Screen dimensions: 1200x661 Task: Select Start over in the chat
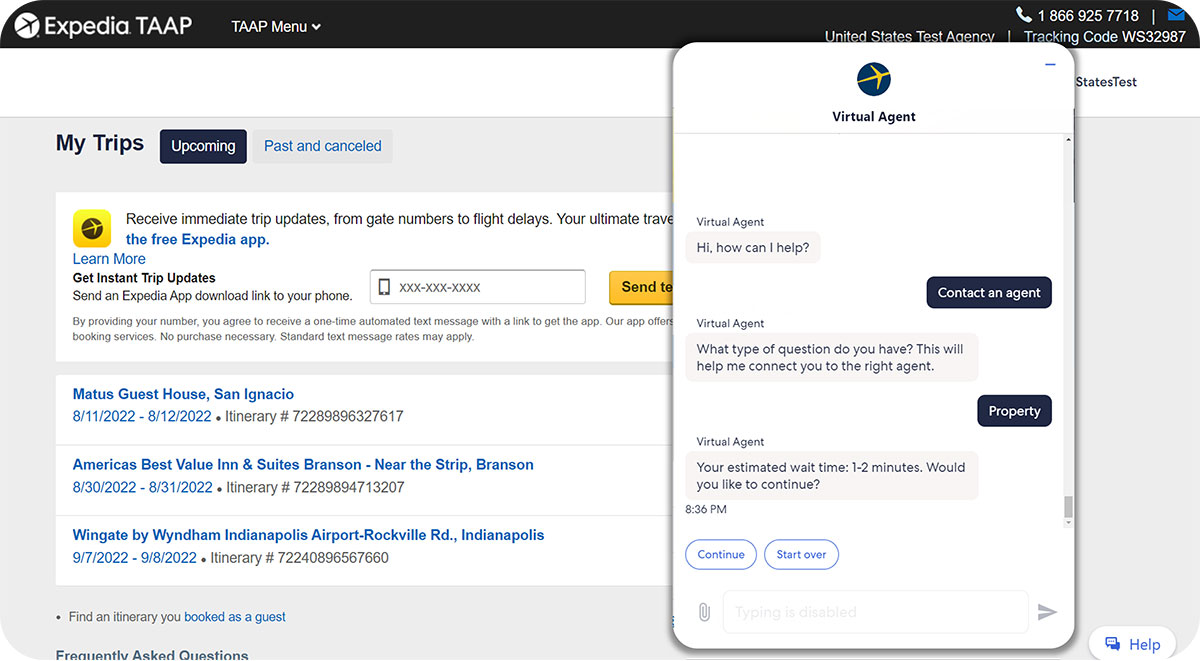(801, 555)
